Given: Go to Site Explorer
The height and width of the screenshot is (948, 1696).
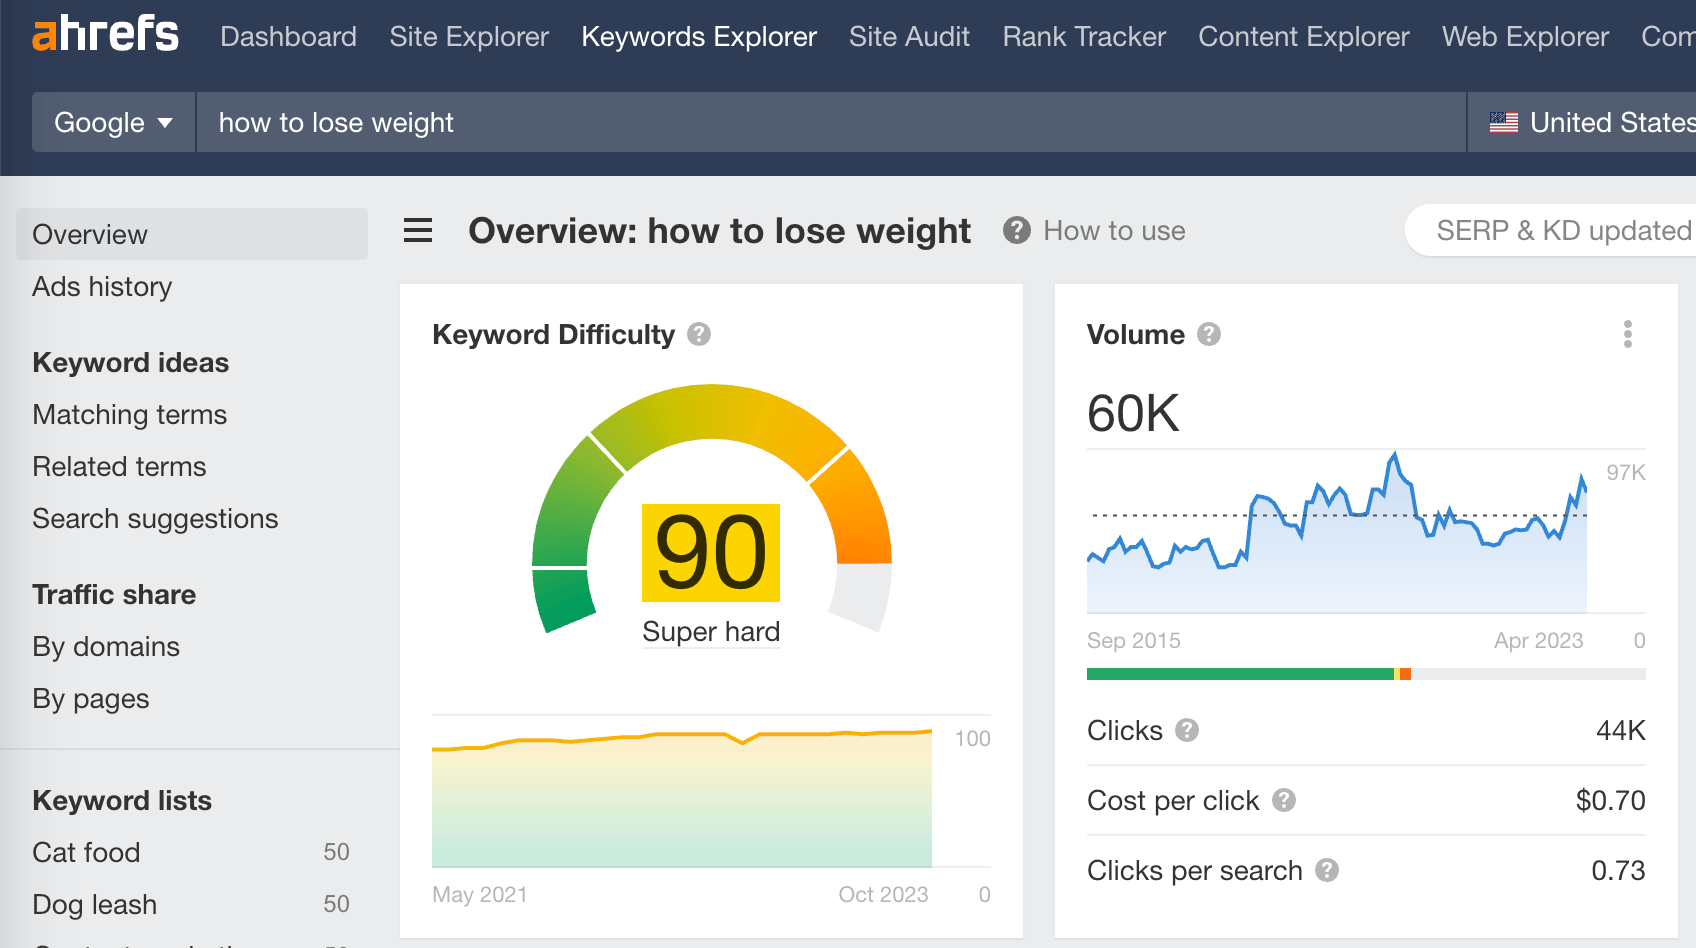Looking at the screenshot, I should 469,37.
